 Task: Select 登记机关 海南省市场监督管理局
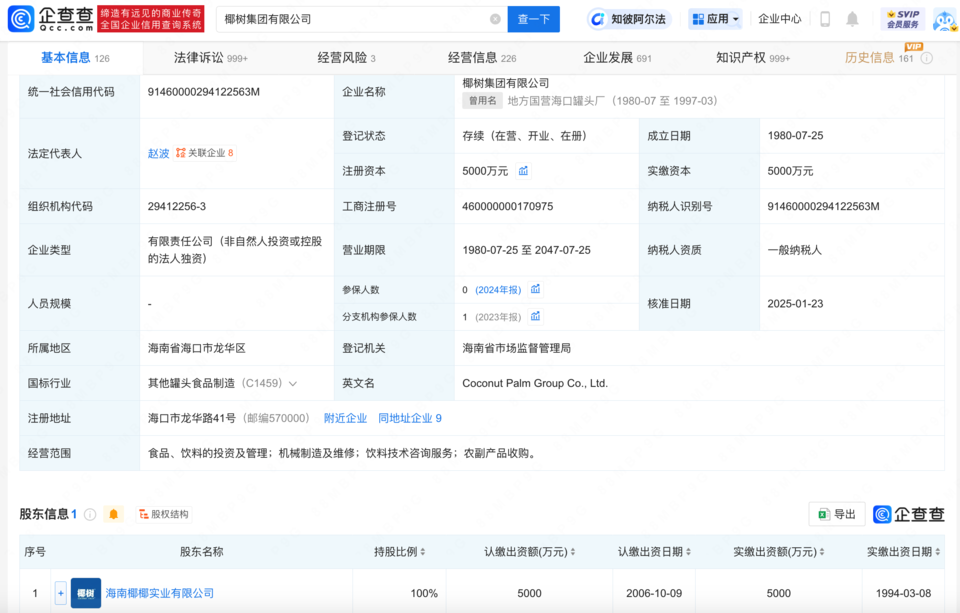pyautogui.click(x=516, y=348)
